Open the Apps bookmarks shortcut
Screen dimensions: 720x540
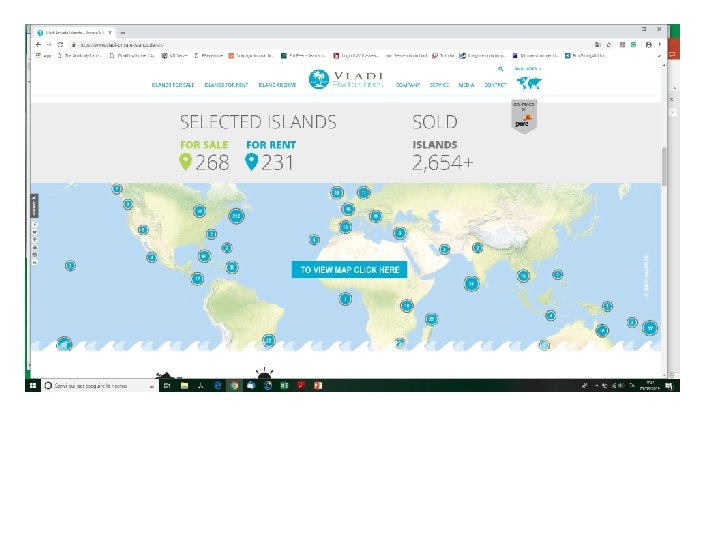point(44,56)
